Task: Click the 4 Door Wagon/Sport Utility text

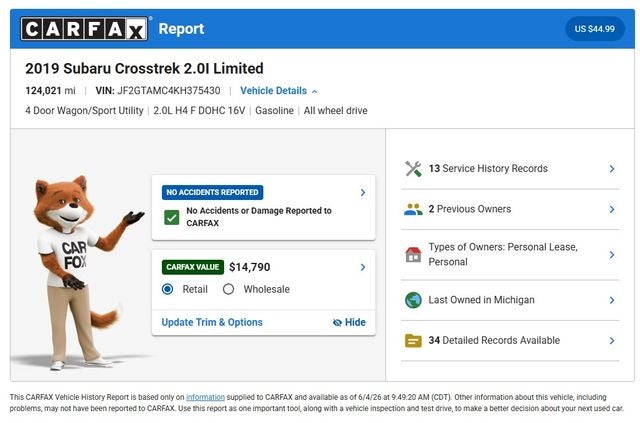Action: coord(84,111)
